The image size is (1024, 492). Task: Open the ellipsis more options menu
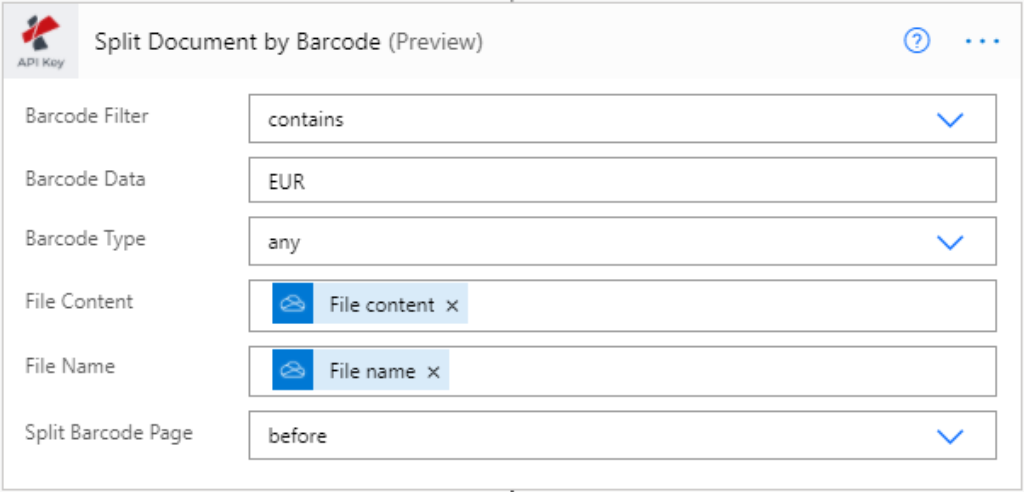click(982, 42)
